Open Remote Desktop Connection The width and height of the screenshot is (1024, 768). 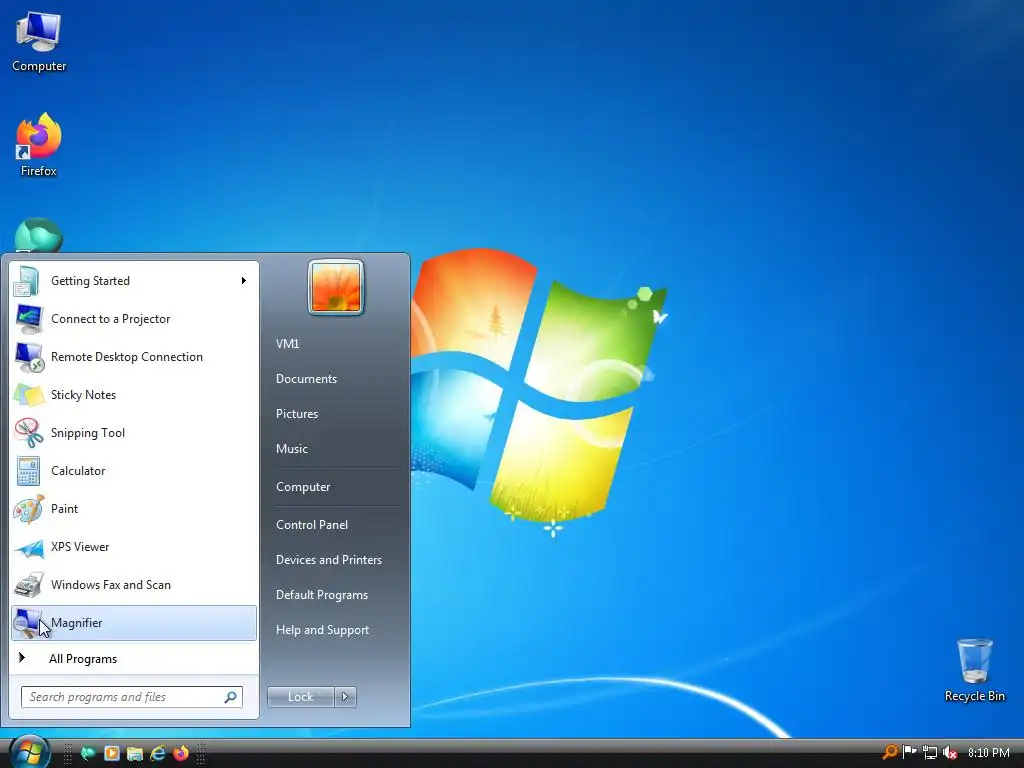[x=133, y=357]
